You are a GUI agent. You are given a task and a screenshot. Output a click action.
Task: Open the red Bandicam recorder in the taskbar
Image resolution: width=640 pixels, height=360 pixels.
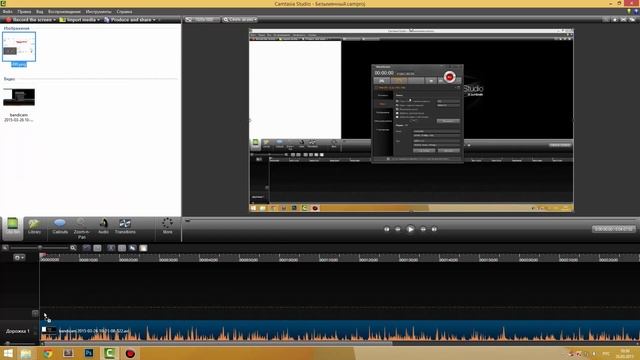pyautogui.click(x=130, y=353)
